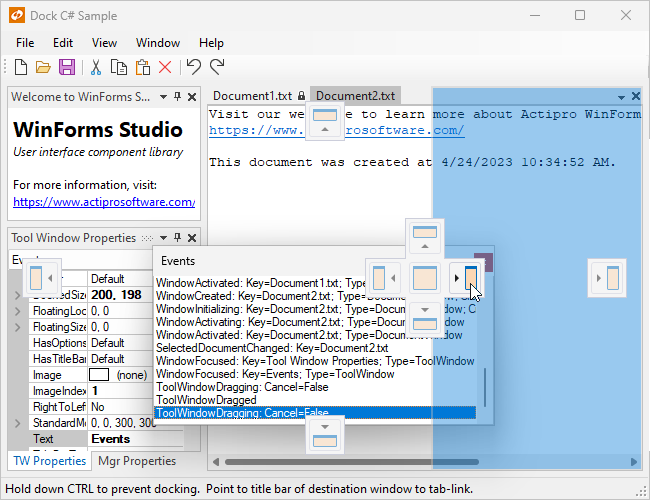Redo the action in the toolbar

click(x=217, y=66)
